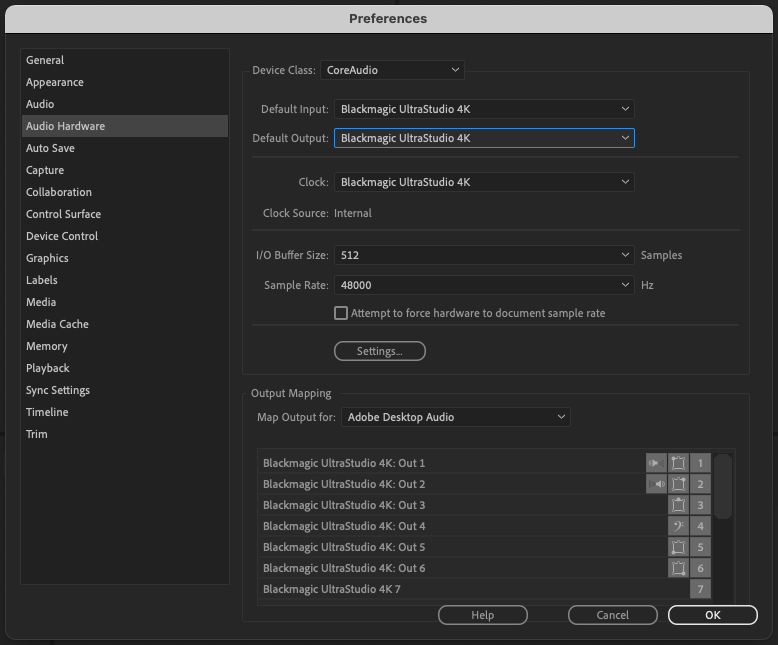Click channel number 4 box
Image resolution: width=778 pixels, height=645 pixels.
[700, 526]
